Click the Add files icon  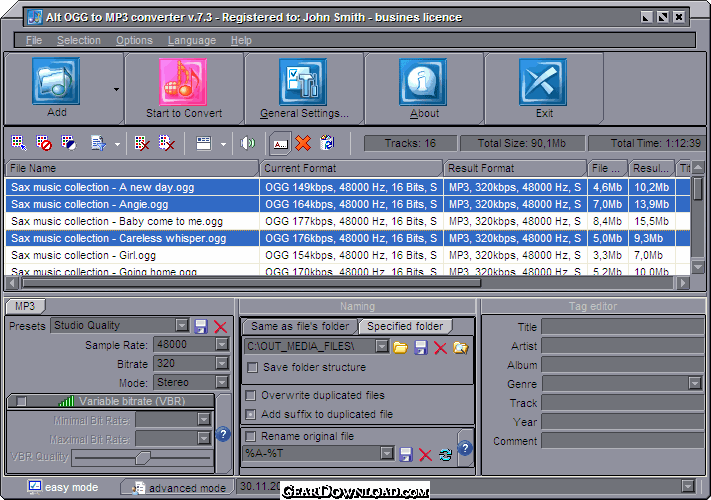coord(56,82)
